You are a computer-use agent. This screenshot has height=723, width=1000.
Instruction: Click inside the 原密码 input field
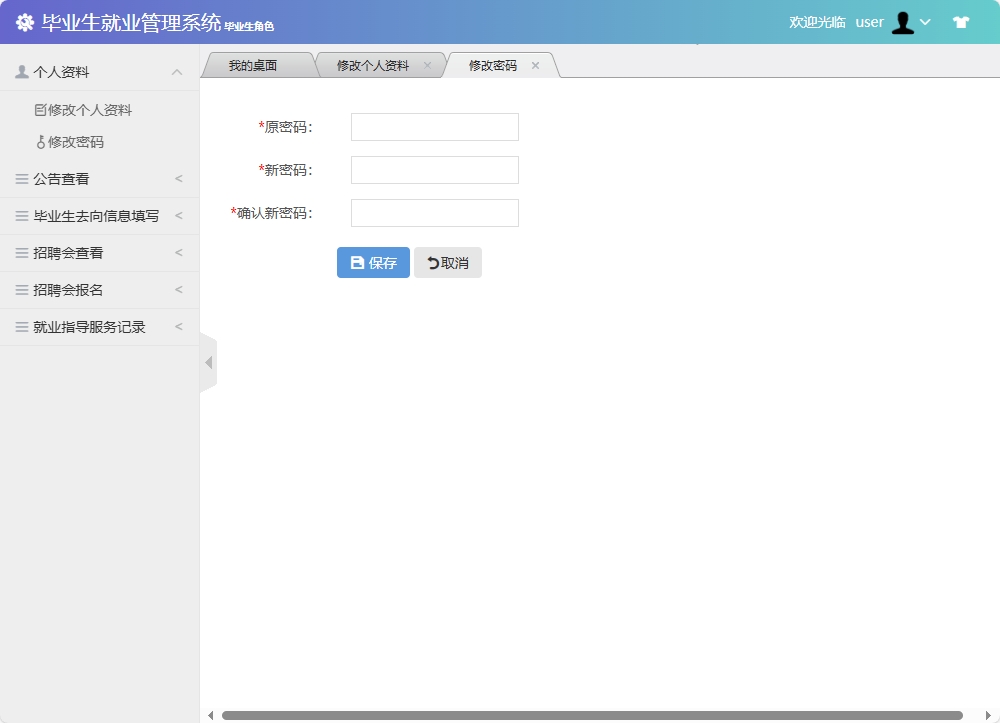point(434,126)
